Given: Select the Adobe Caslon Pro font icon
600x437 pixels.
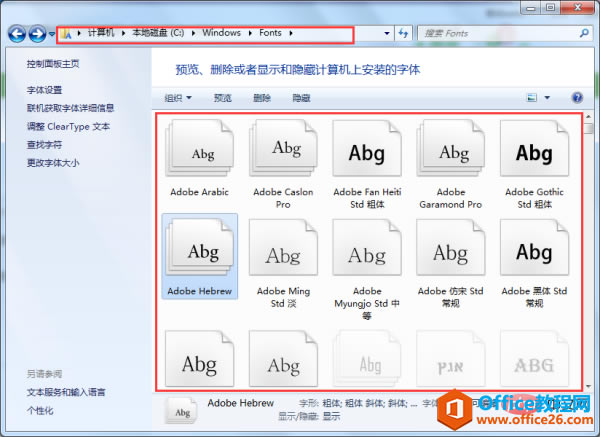Looking at the screenshot, I should [283, 148].
